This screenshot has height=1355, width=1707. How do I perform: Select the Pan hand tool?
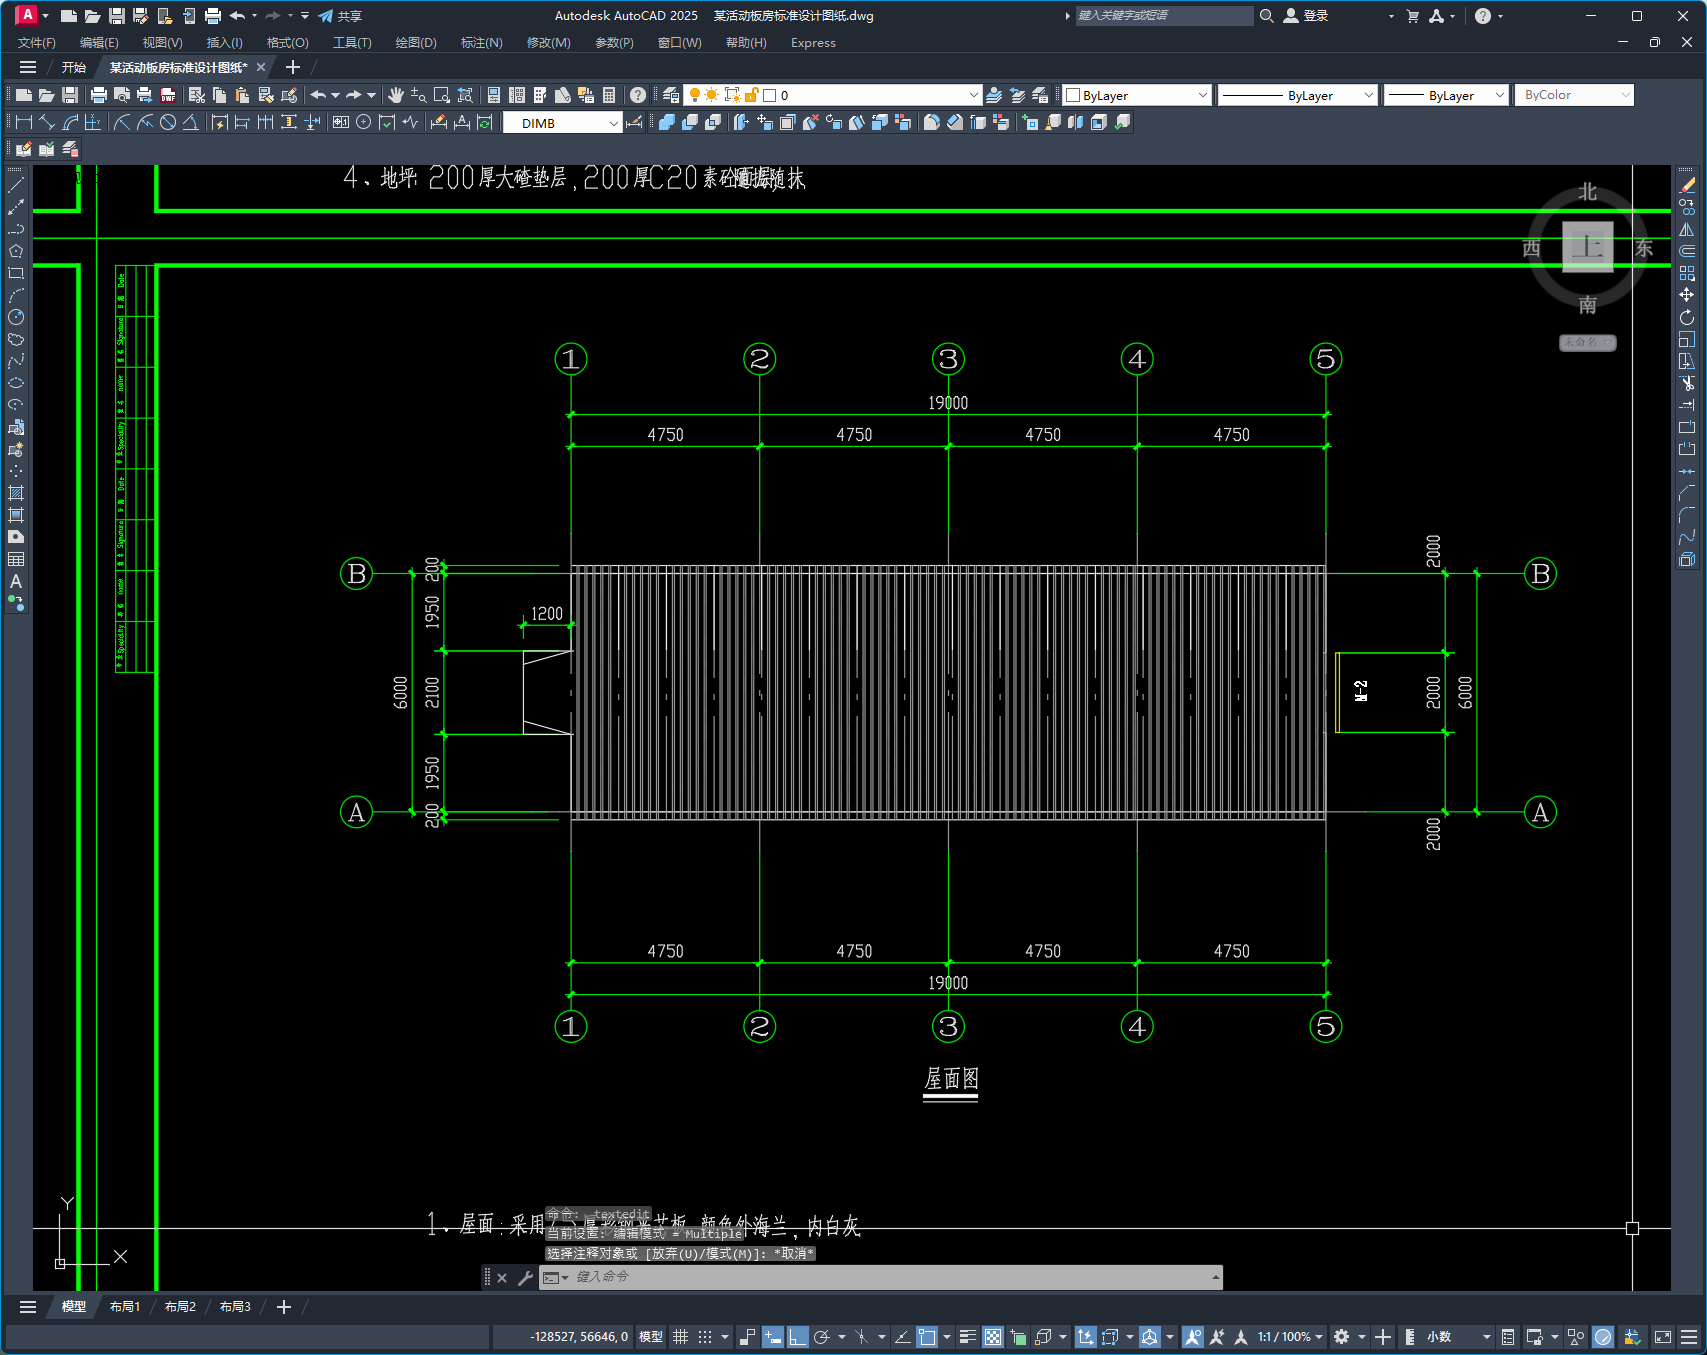click(x=396, y=95)
